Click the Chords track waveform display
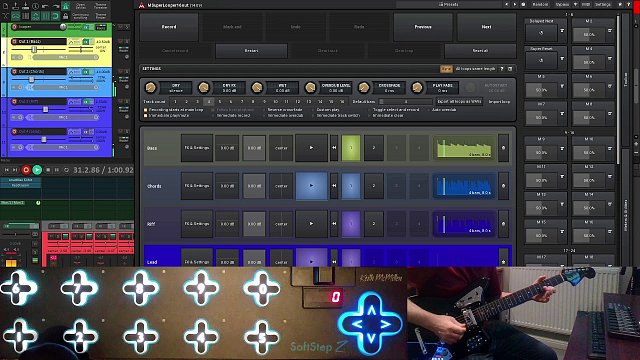The height and width of the screenshot is (360, 640). [464, 186]
